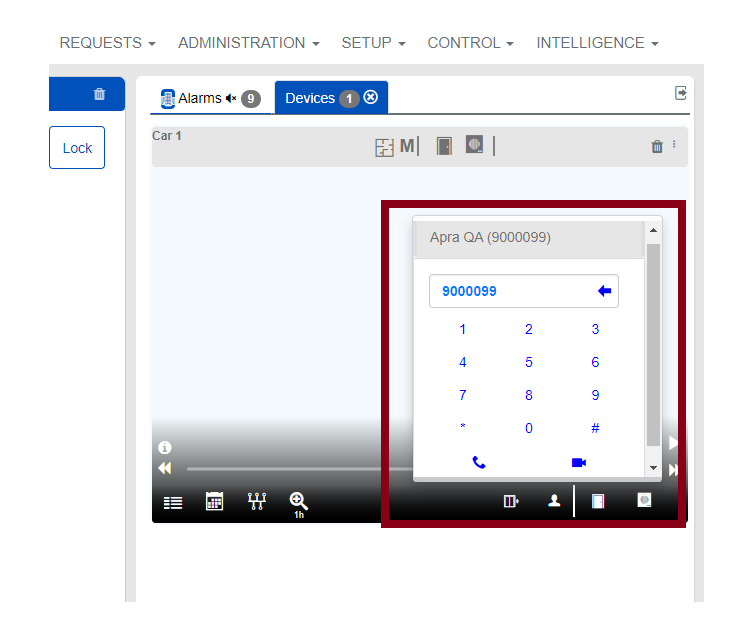Click the info icon above the timeline
The width and height of the screenshot is (748, 627).
click(x=165, y=448)
